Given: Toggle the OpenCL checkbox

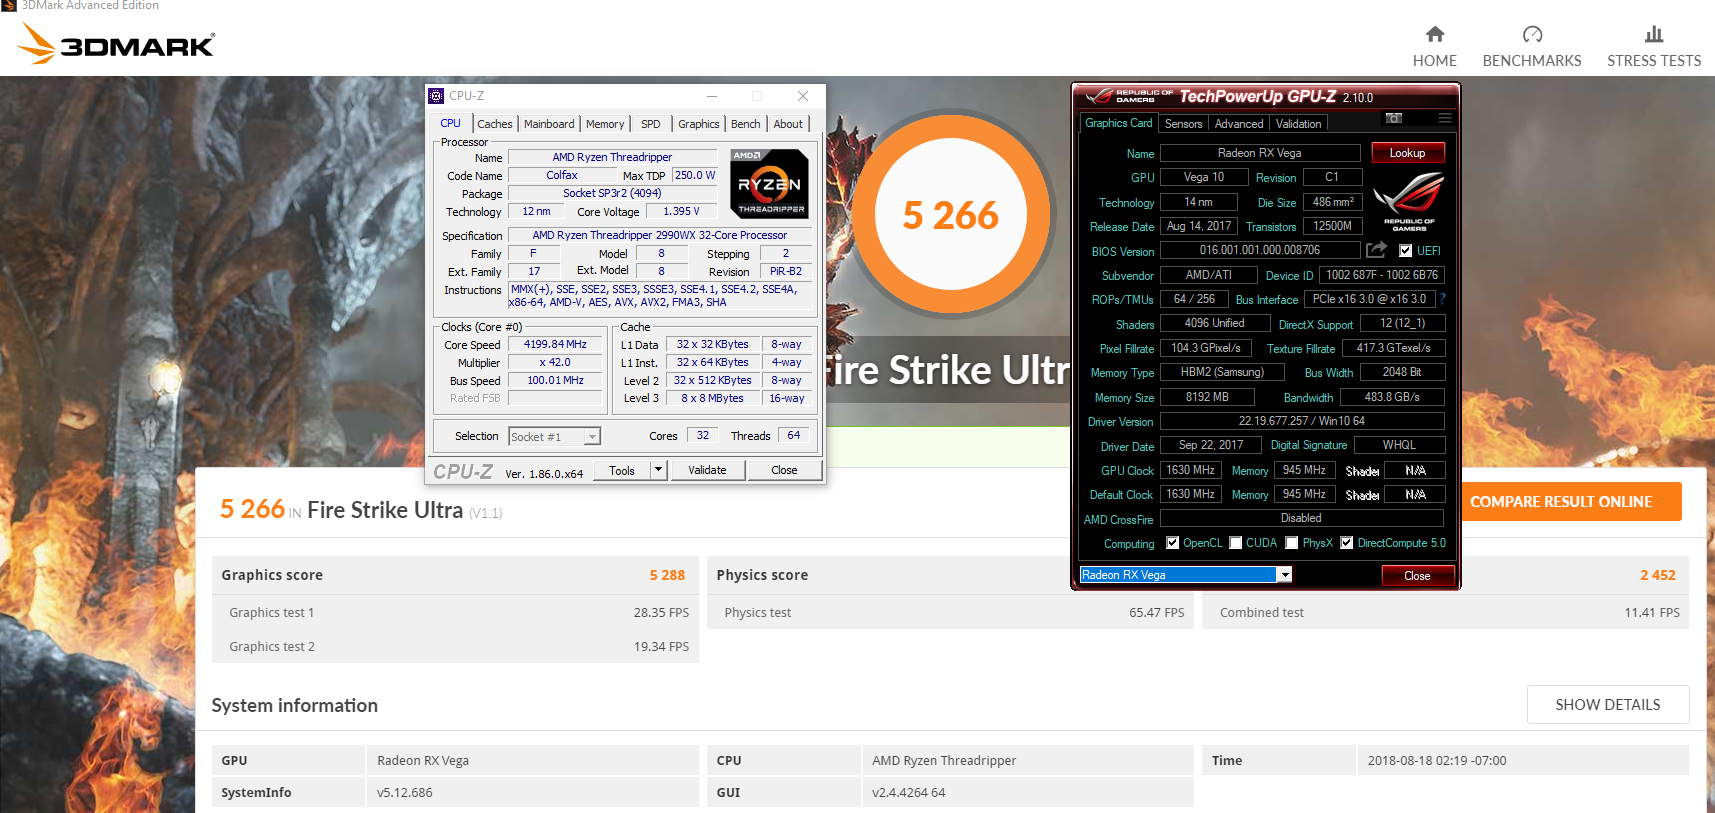Looking at the screenshot, I should [x=1172, y=543].
